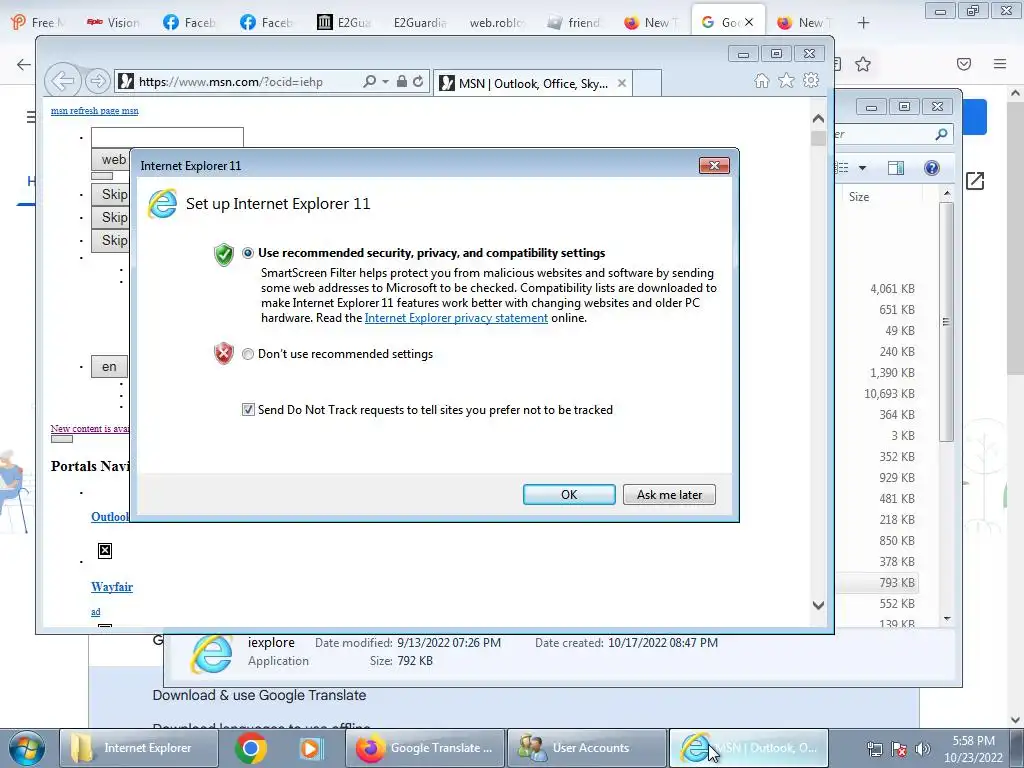Expand the Explorer view options dropdown arrow
The image size is (1024, 768).
pyautogui.click(x=862, y=168)
